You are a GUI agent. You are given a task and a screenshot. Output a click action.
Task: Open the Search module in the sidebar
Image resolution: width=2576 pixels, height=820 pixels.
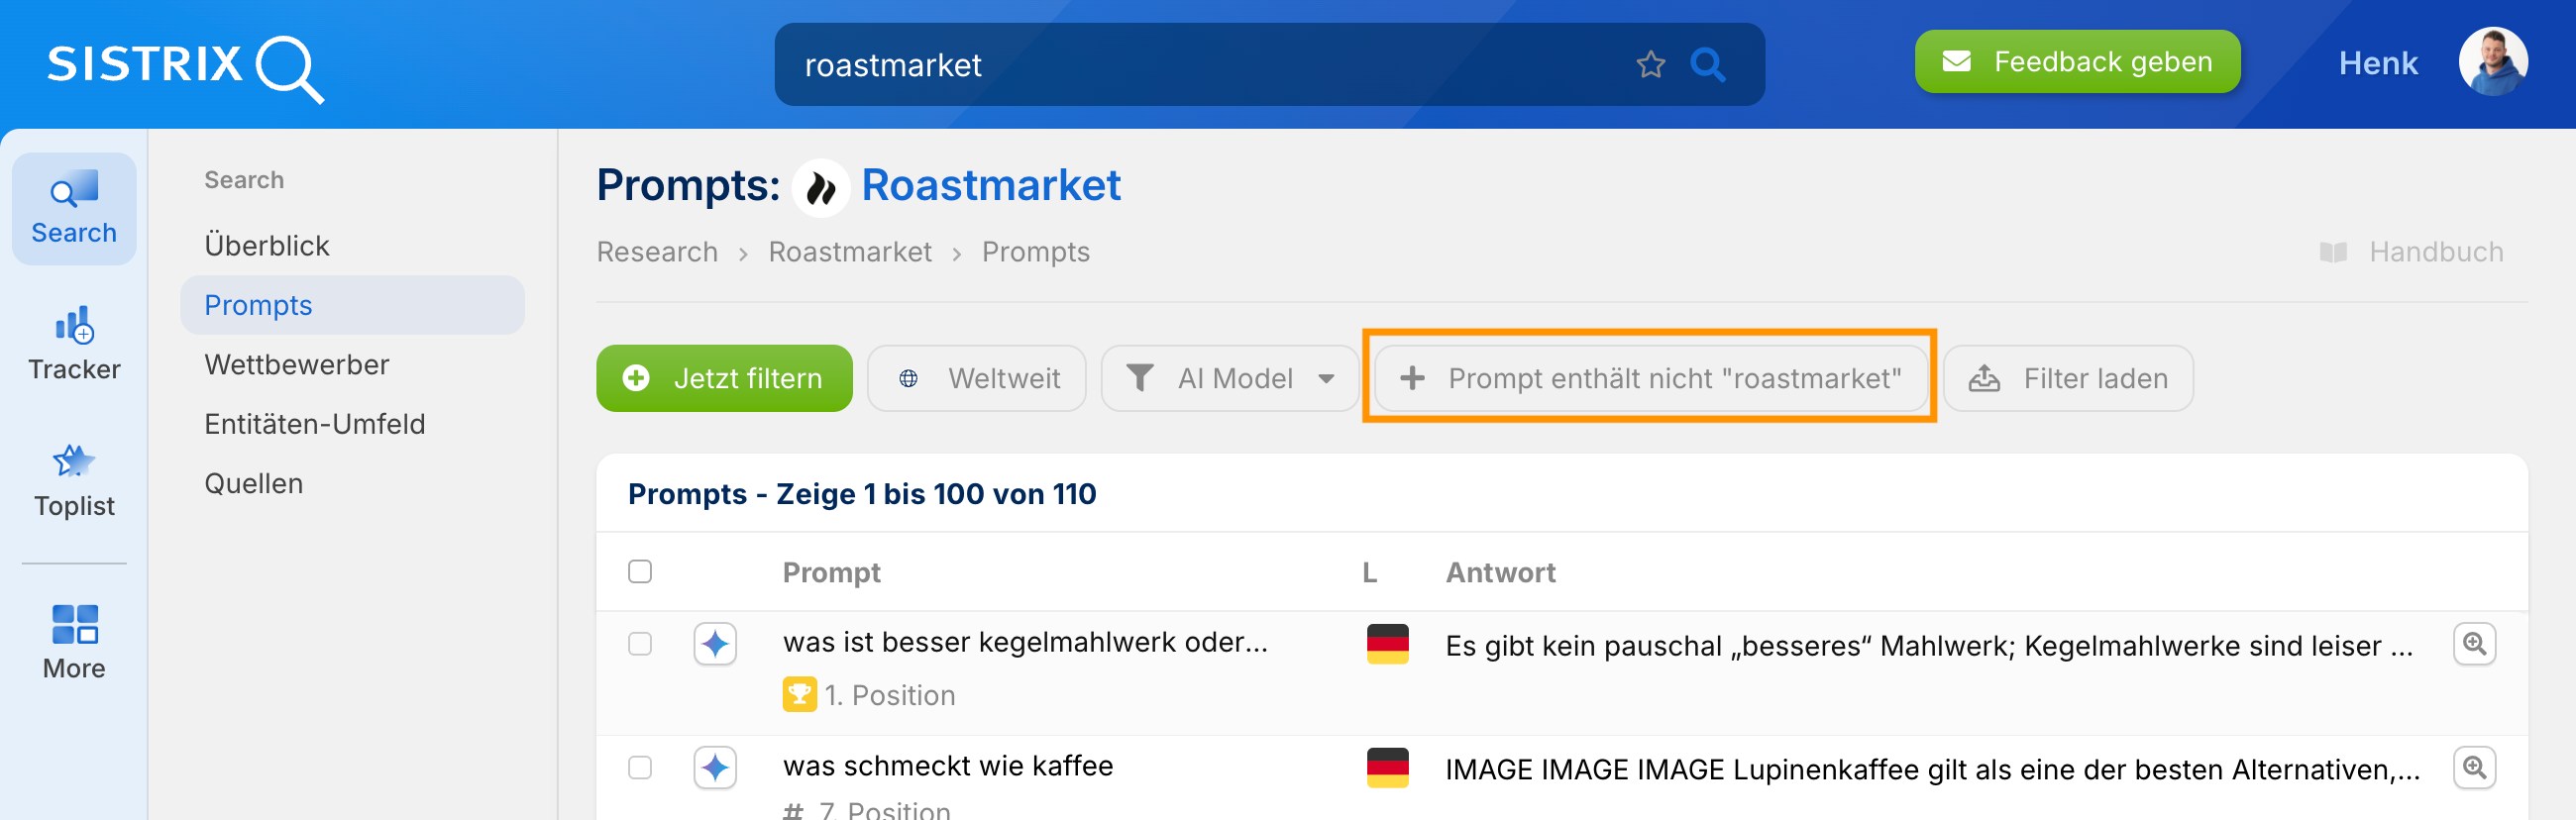74,209
